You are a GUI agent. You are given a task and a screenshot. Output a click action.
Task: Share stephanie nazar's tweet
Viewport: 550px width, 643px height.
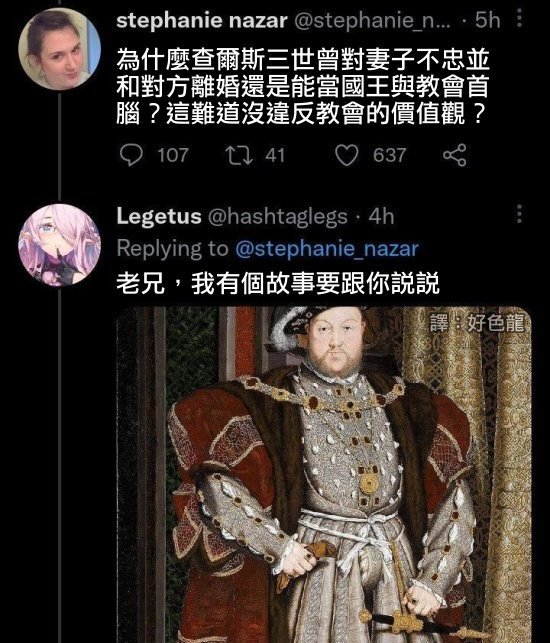click(x=454, y=155)
